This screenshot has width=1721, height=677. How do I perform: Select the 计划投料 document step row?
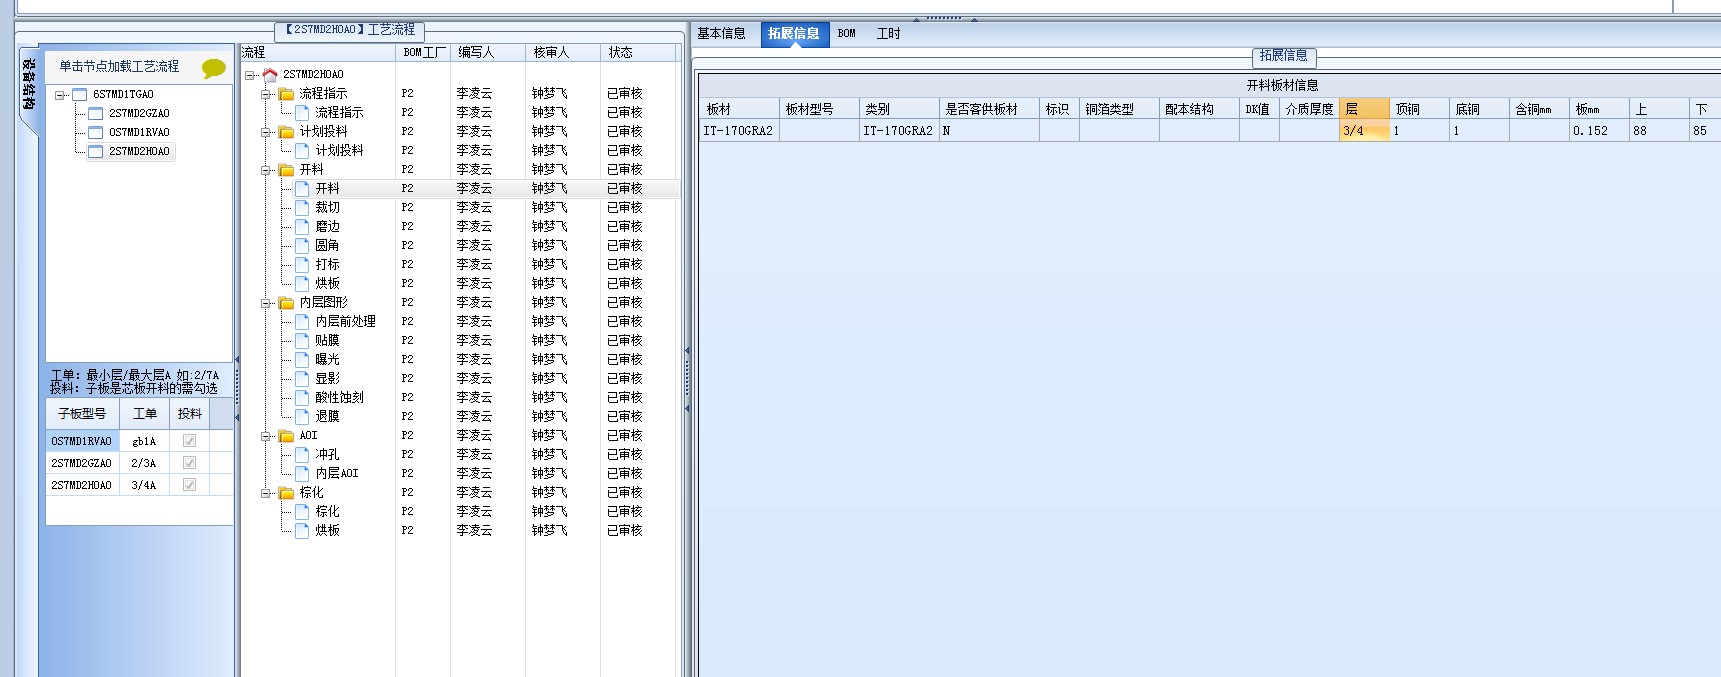[339, 150]
